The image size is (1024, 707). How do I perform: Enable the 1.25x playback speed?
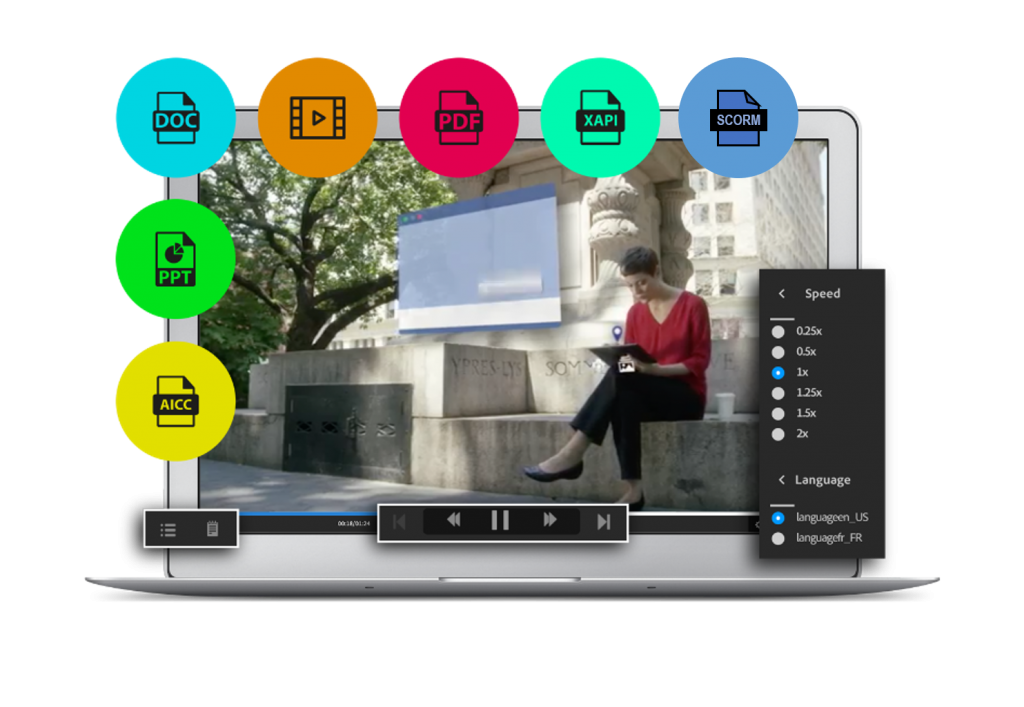[779, 393]
